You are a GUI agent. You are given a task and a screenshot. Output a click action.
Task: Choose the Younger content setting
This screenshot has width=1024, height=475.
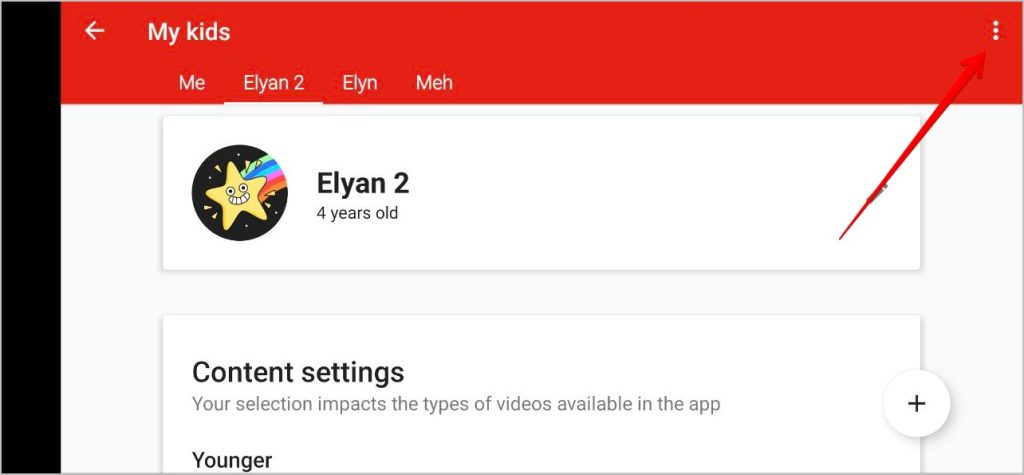(232, 460)
